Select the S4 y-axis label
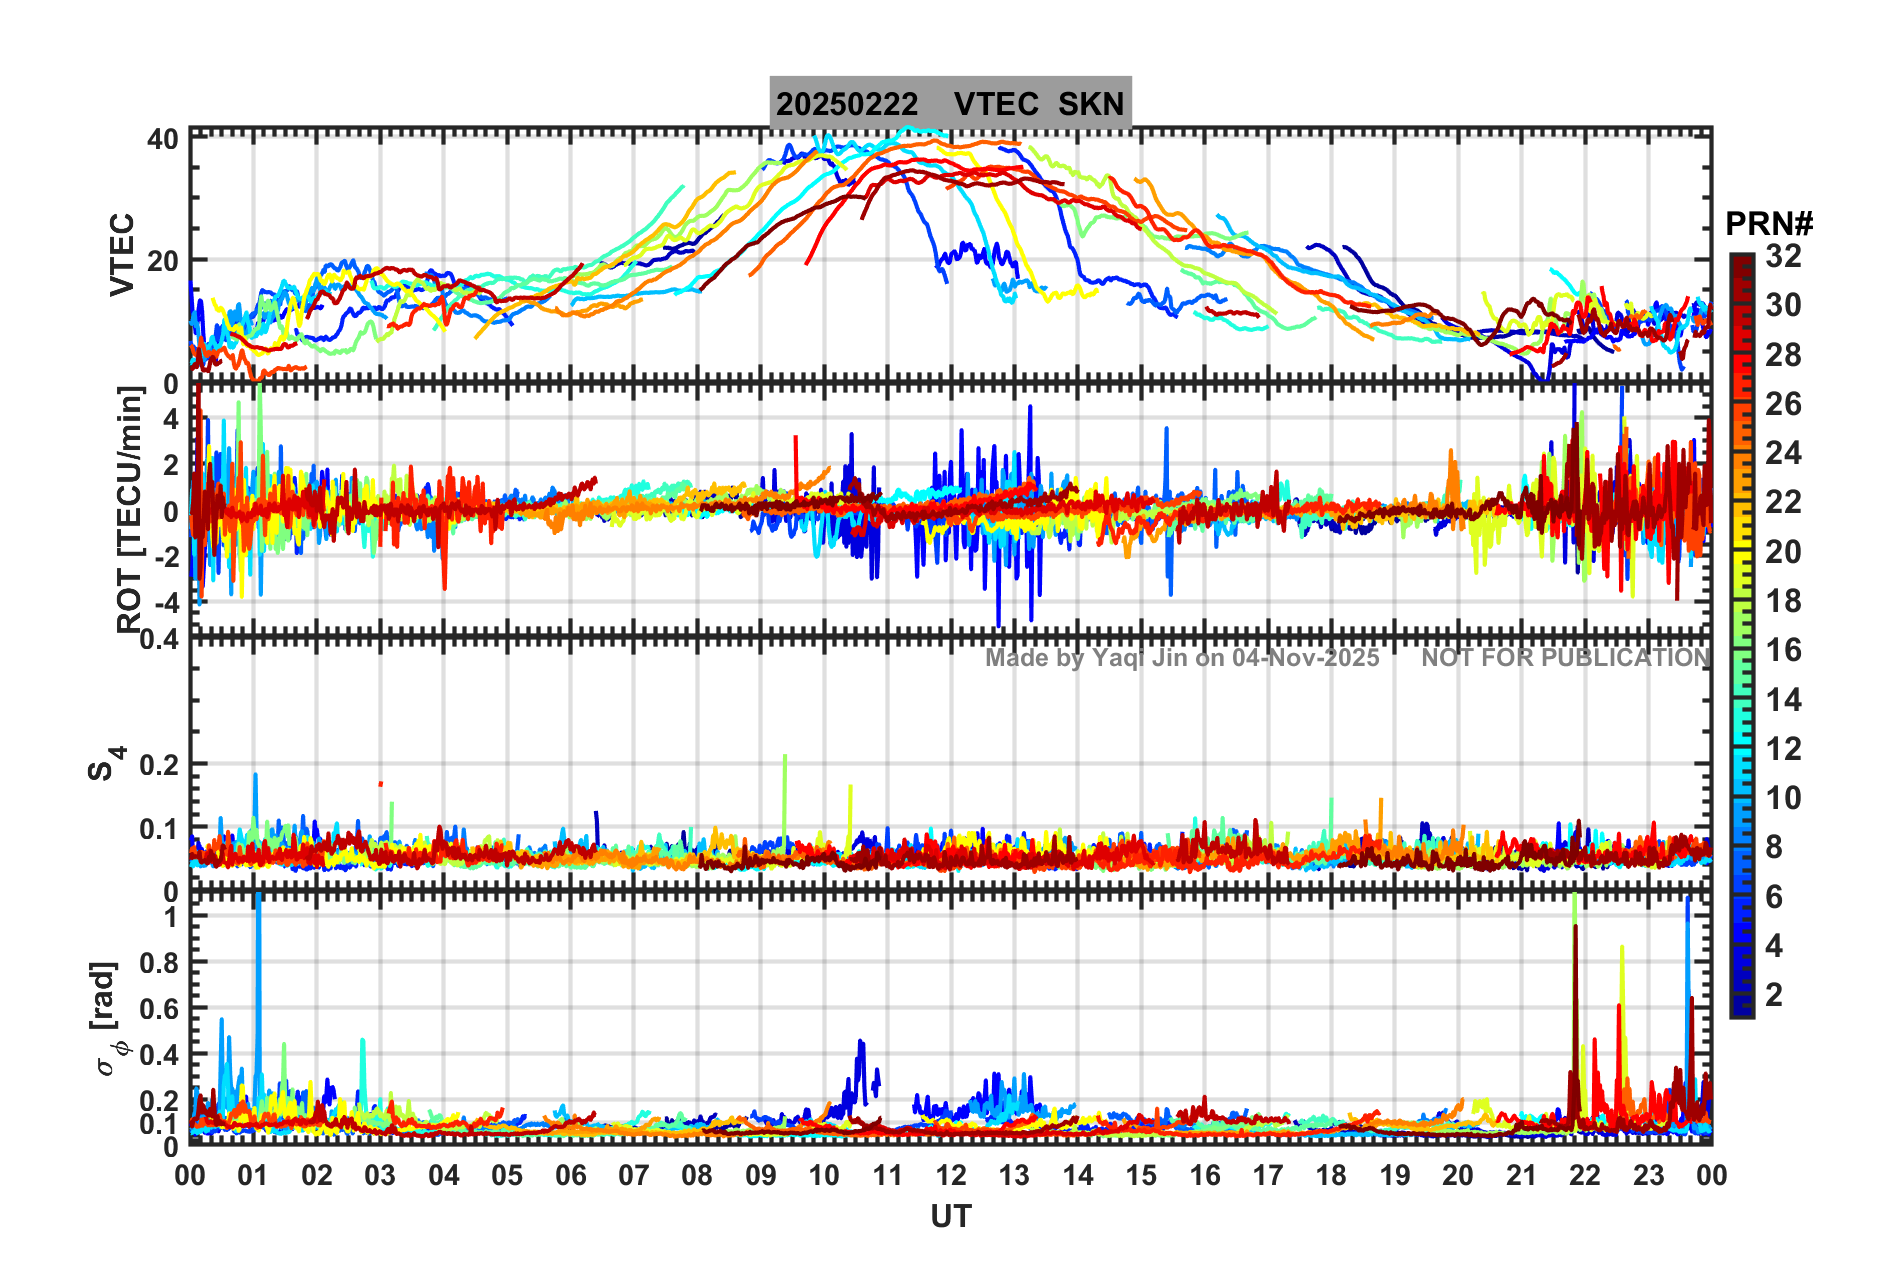Image resolution: width=1902 pixels, height=1272 pixels. (x=107, y=762)
